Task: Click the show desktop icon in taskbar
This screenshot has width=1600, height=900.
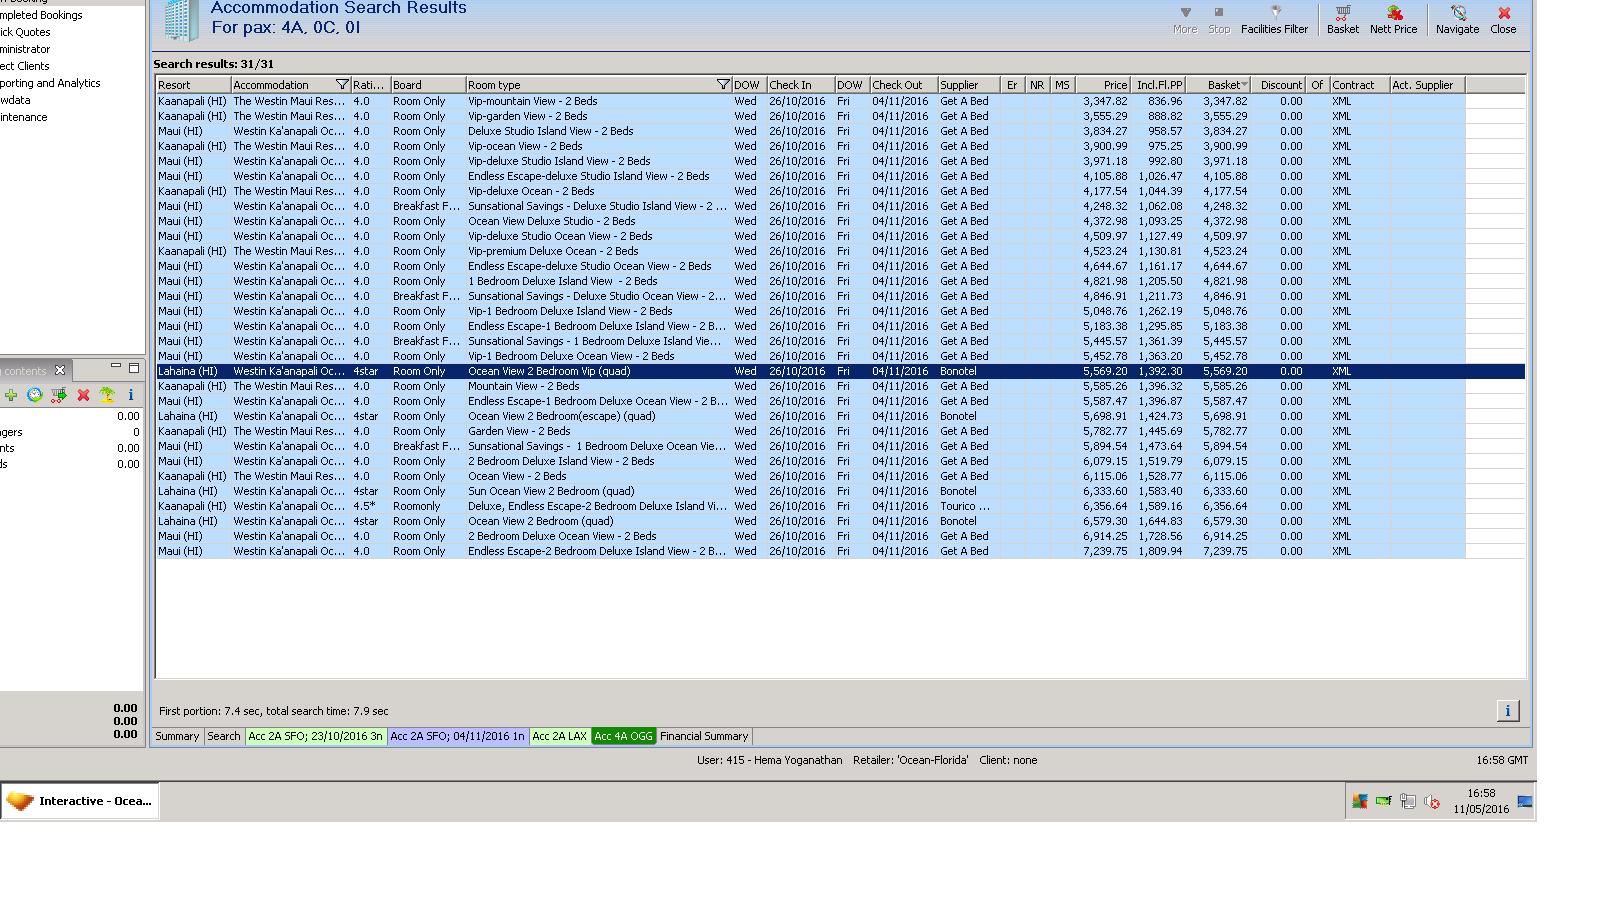Action: tap(1525, 801)
